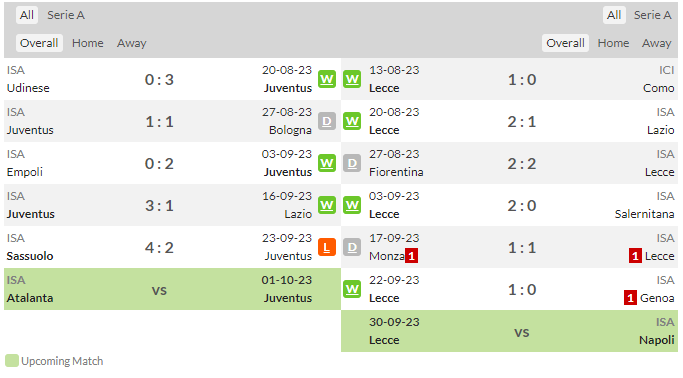Click the W badge for Juventus vs Lazio
683x378 pixels.
coord(327,205)
